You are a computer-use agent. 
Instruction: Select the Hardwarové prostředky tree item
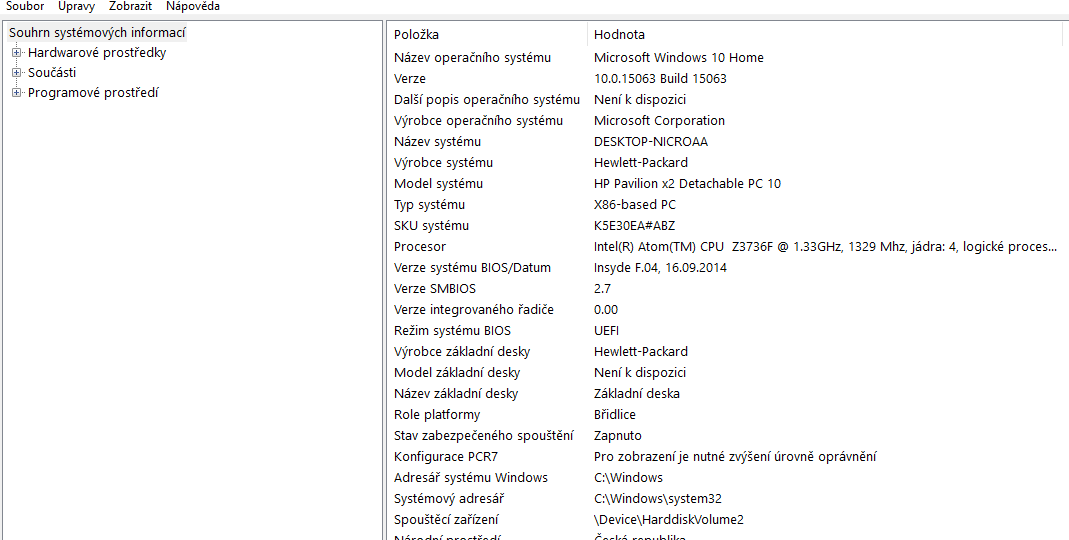tap(97, 53)
